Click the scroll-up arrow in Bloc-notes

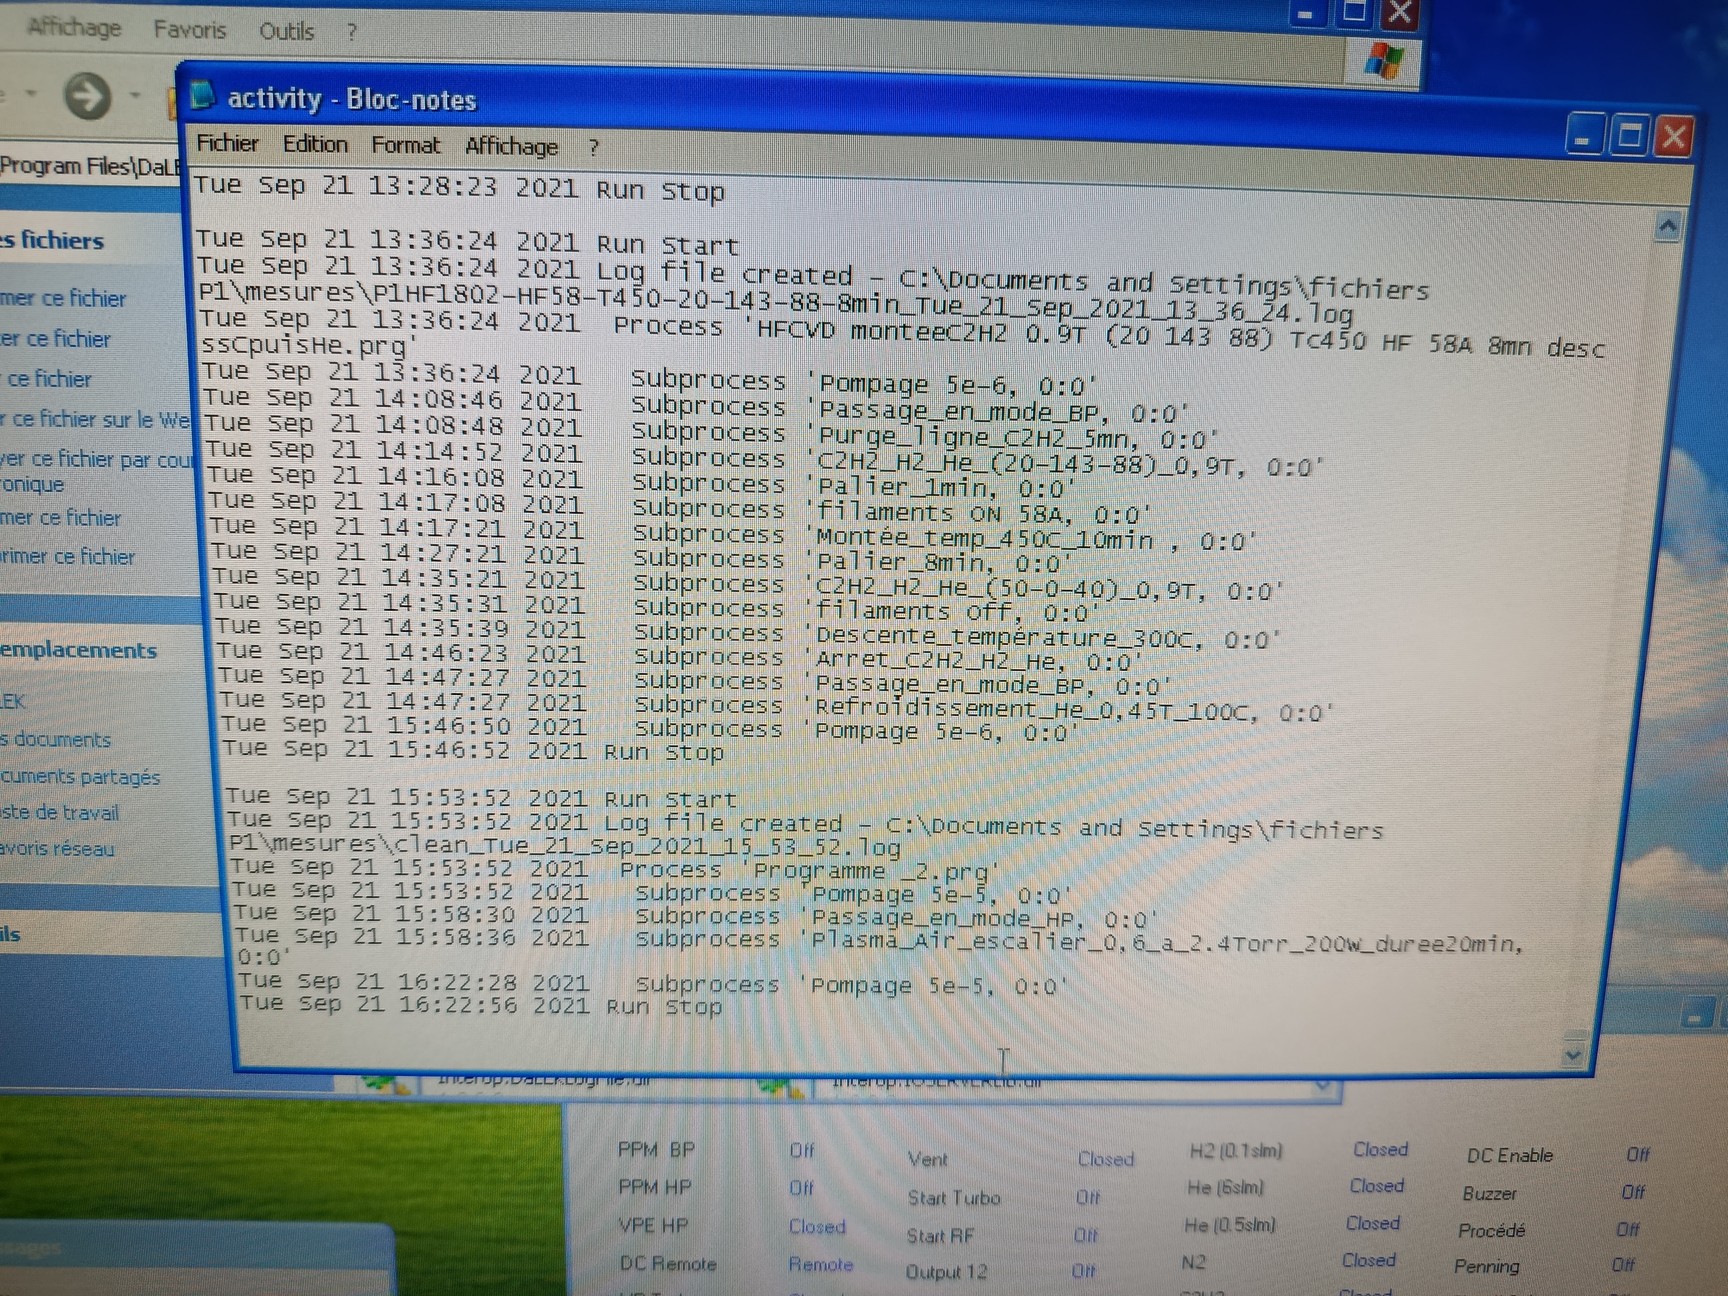click(x=1667, y=227)
